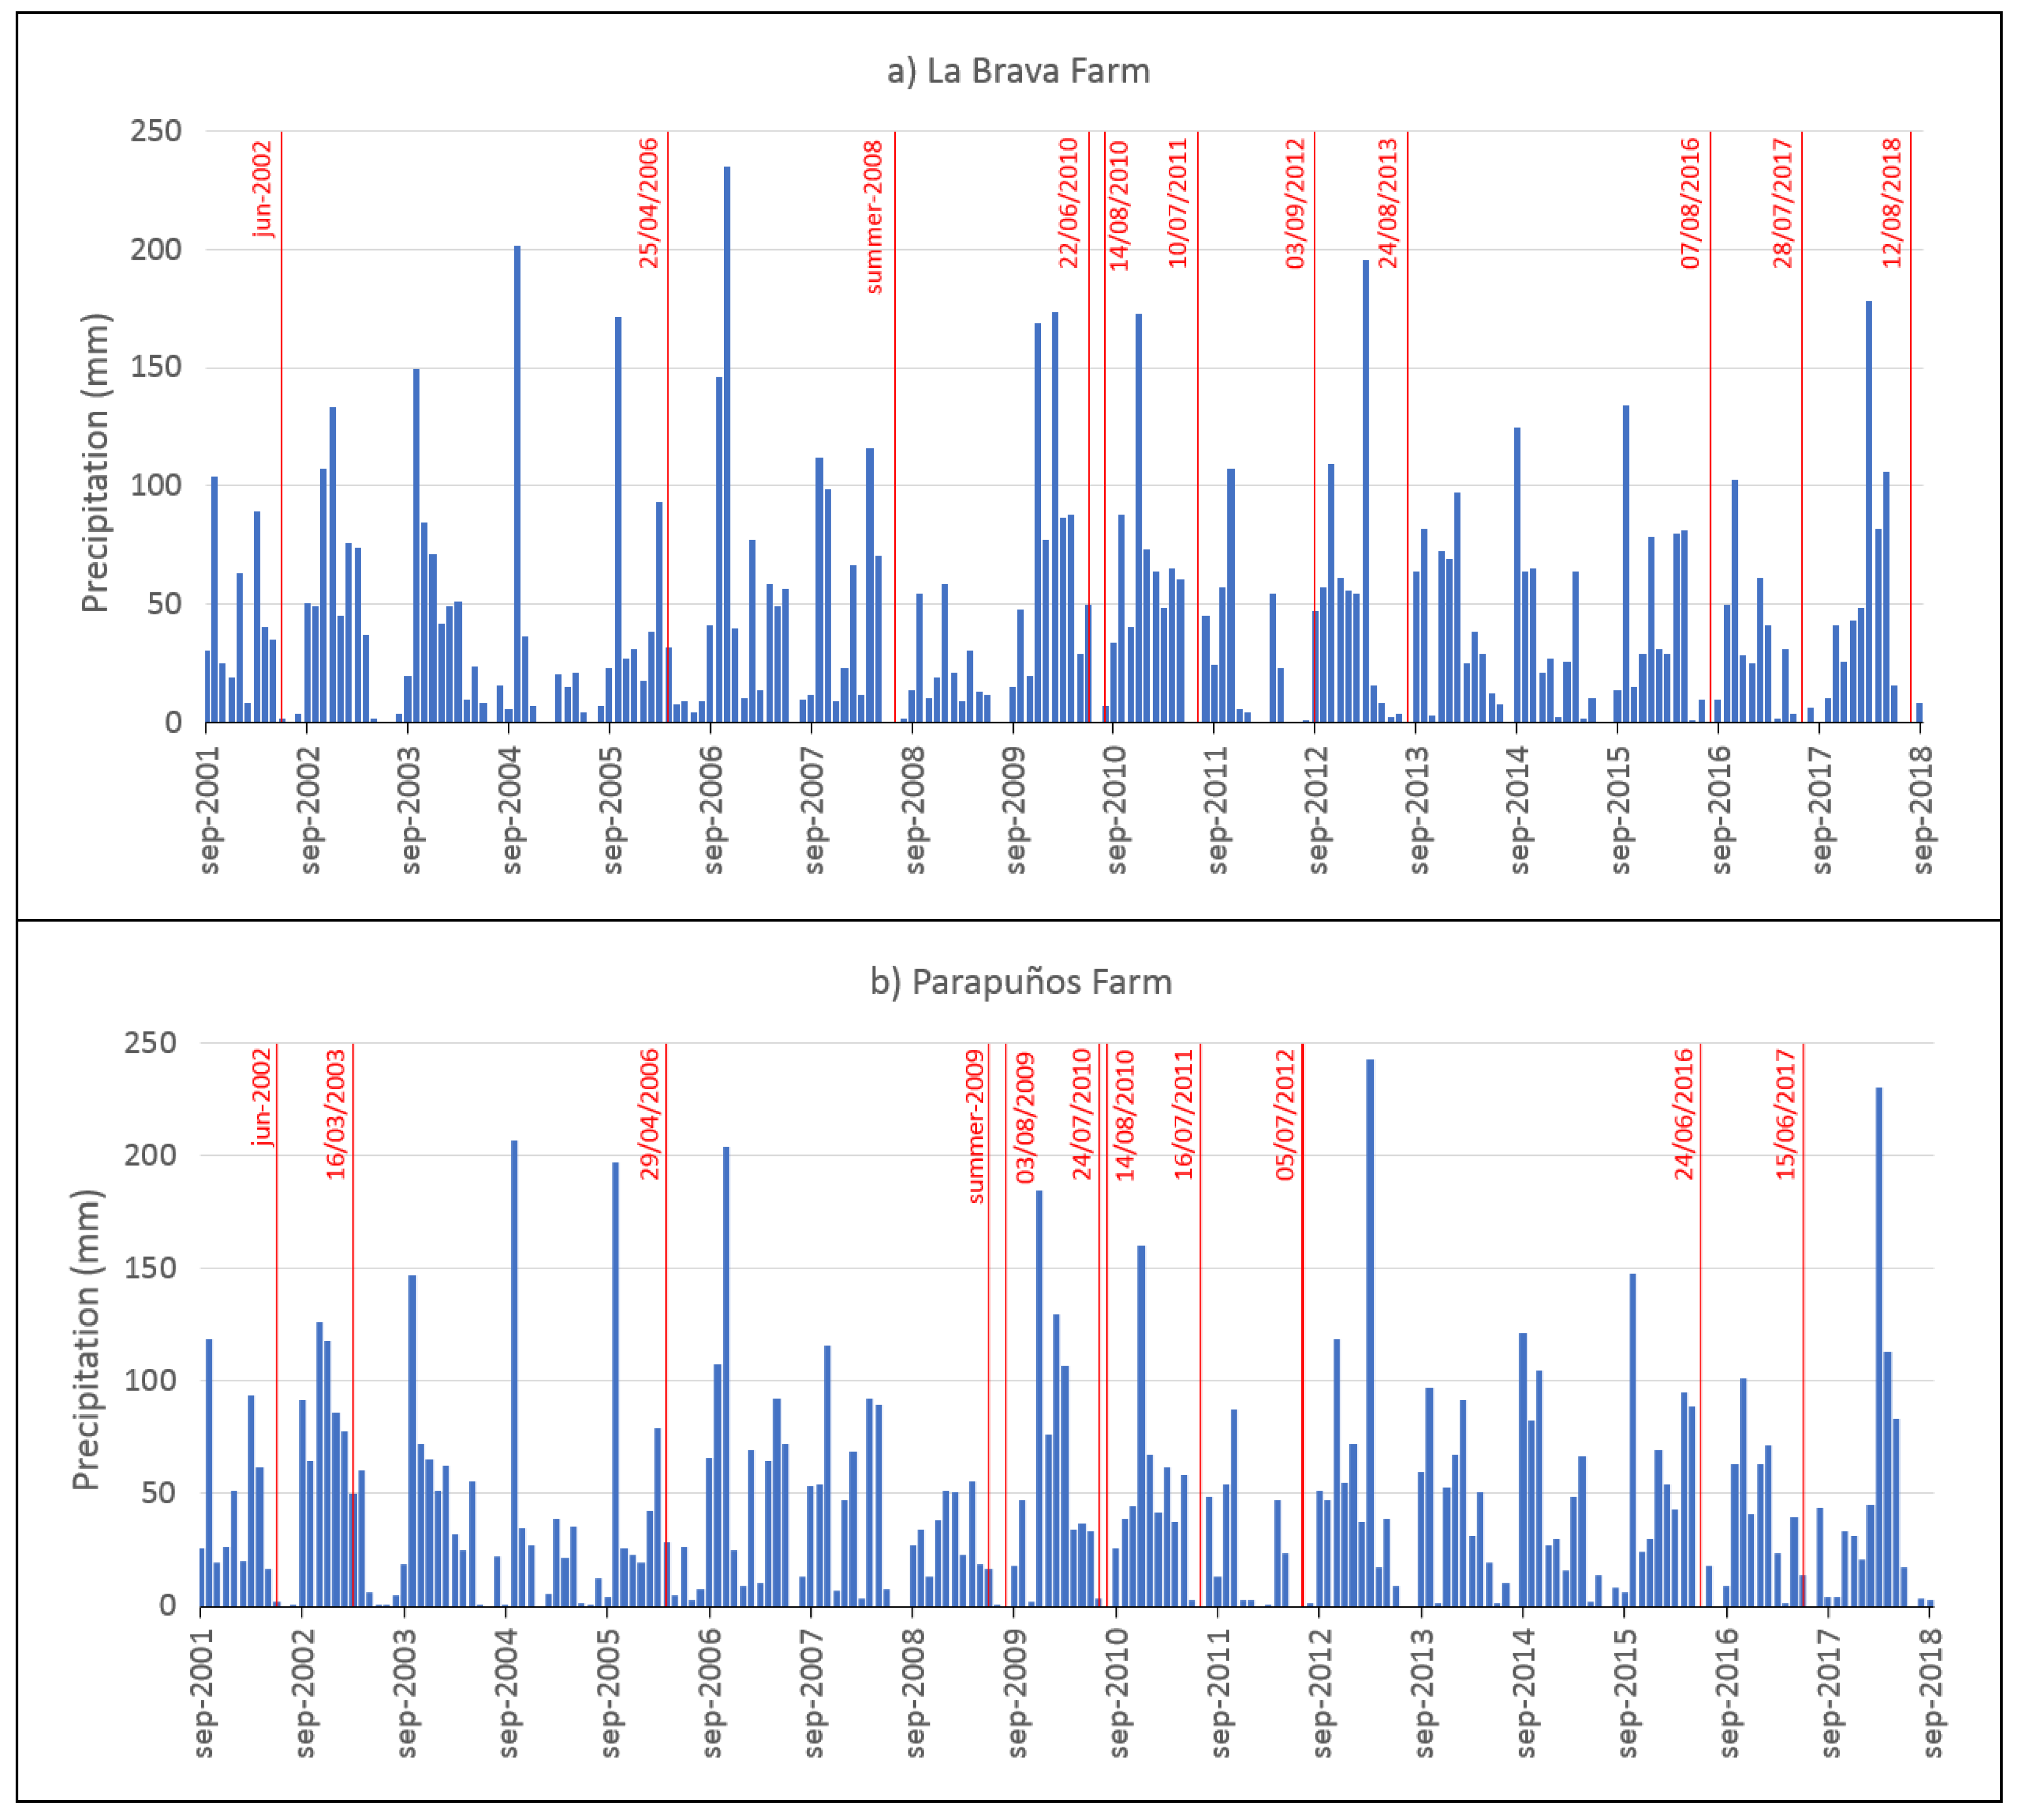This screenshot has width=2021, height=1820.
Task: Click the sep-2010 x-axis label in top chart
Action: coord(1117,811)
